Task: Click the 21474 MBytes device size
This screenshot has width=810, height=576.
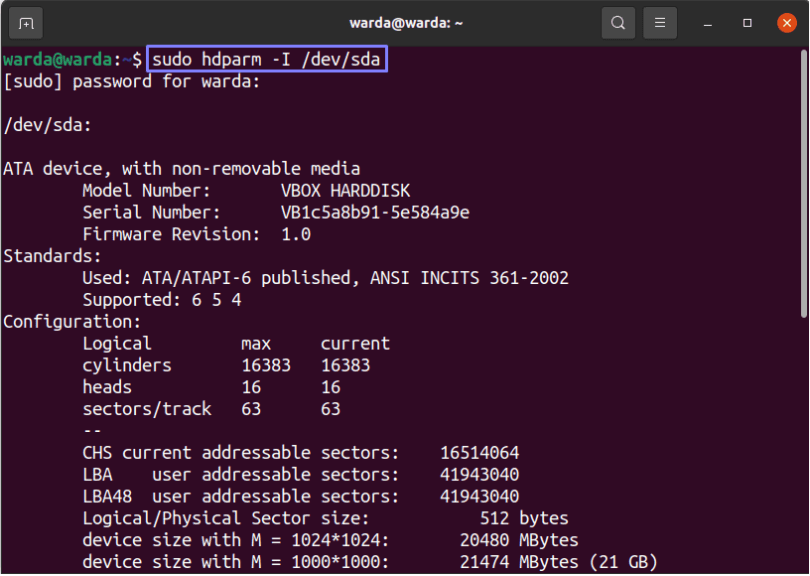Action: [519, 562]
